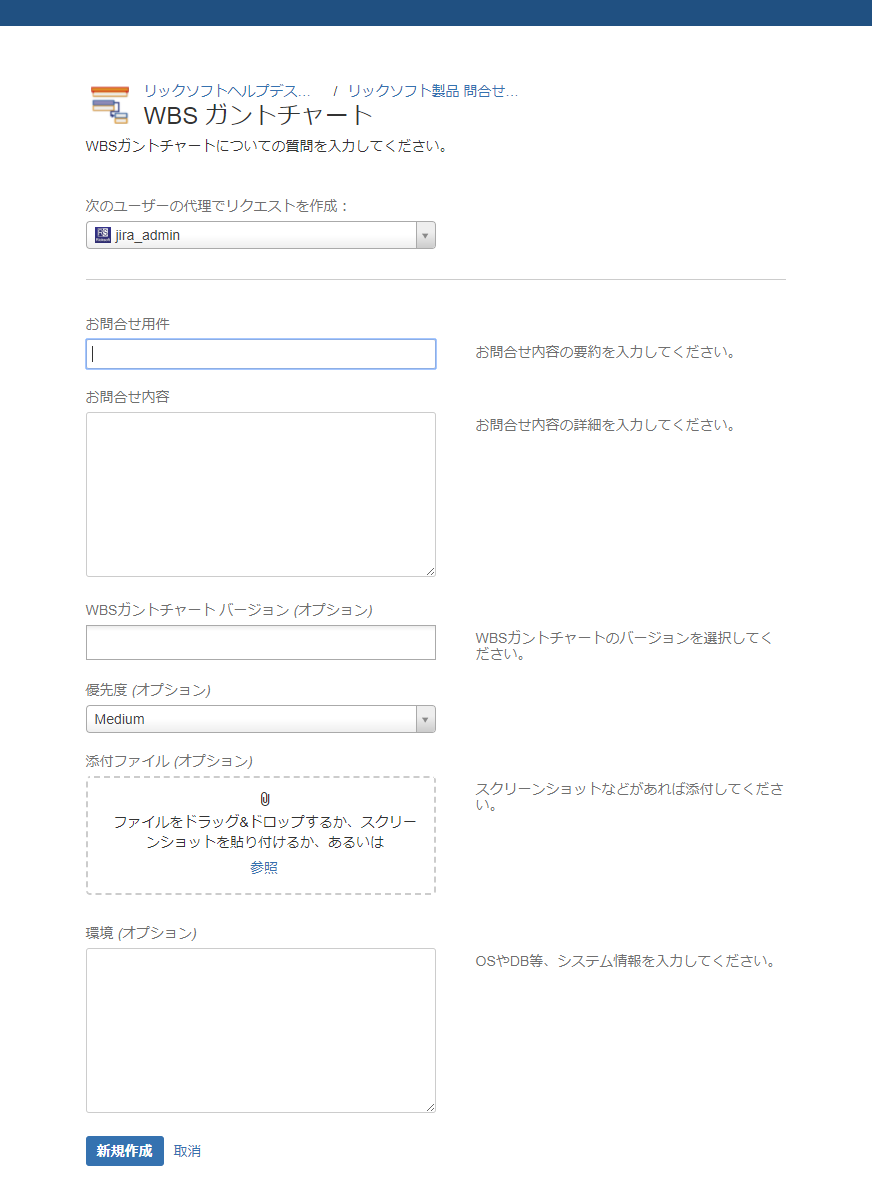
Task: Click the file drag-and-drop attachment area text
Action: [265, 832]
